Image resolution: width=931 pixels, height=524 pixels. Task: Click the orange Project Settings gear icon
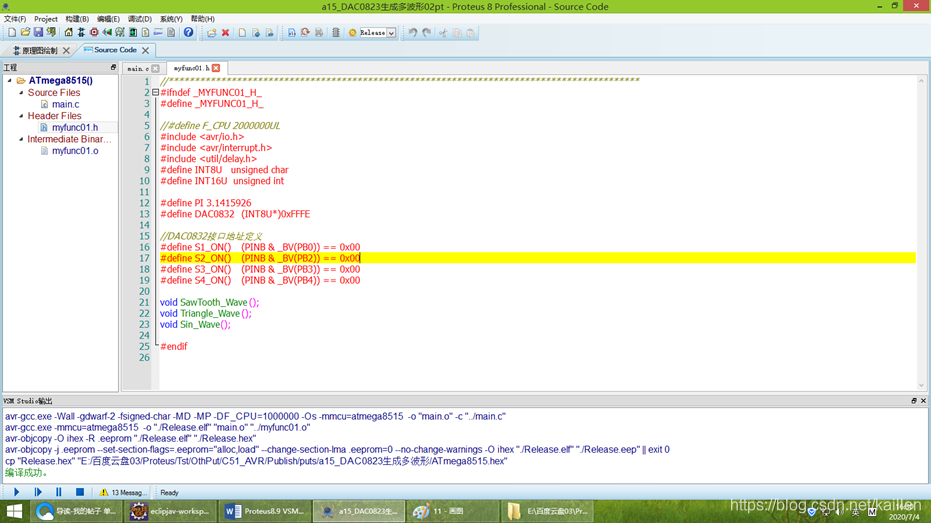(353, 33)
